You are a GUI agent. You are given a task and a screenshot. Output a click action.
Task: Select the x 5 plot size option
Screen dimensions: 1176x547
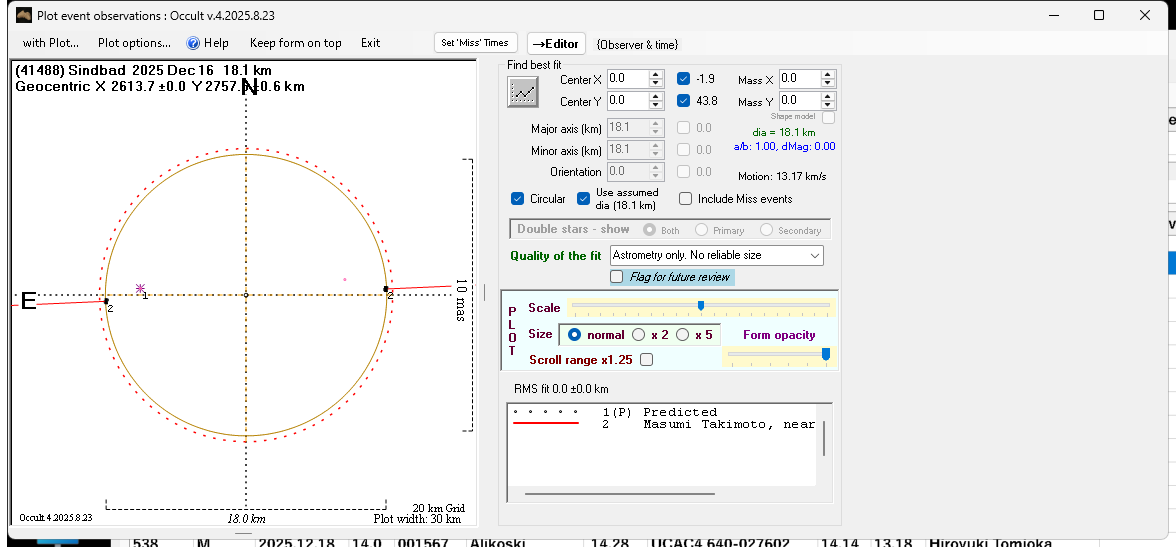point(683,335)
